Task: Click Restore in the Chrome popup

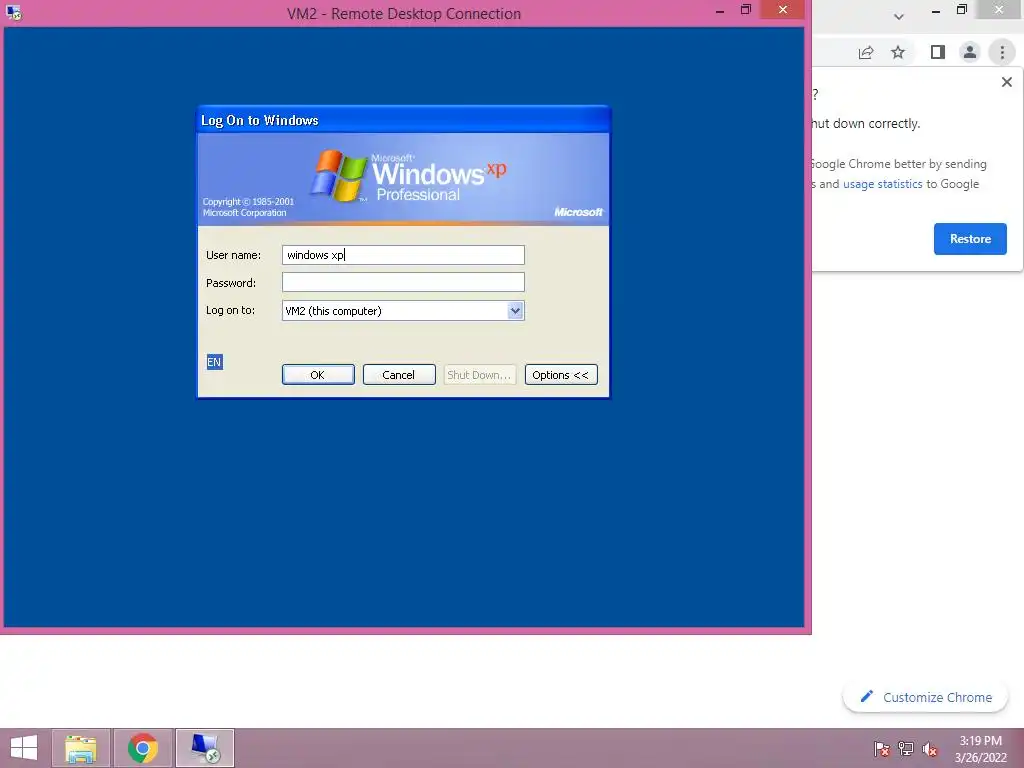Action: (970, 239)
